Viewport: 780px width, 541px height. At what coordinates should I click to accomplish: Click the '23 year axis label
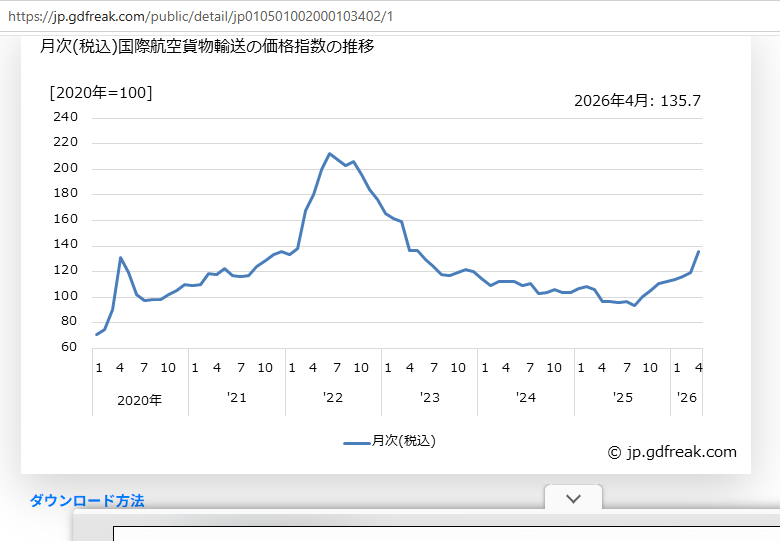430,398
